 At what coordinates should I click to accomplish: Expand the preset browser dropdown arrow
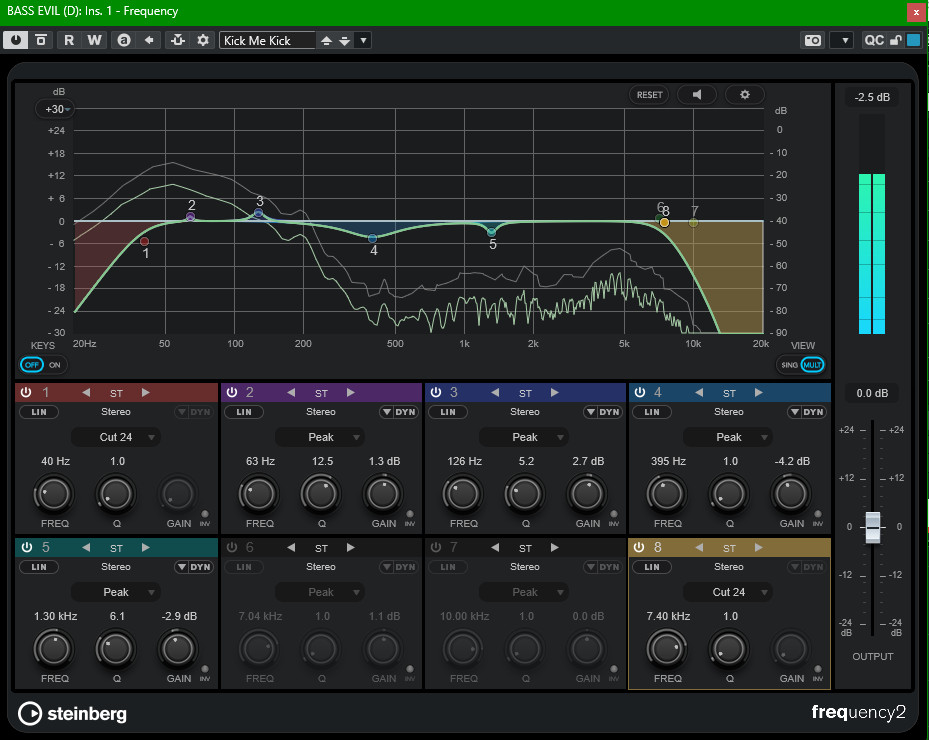[363, 40]
